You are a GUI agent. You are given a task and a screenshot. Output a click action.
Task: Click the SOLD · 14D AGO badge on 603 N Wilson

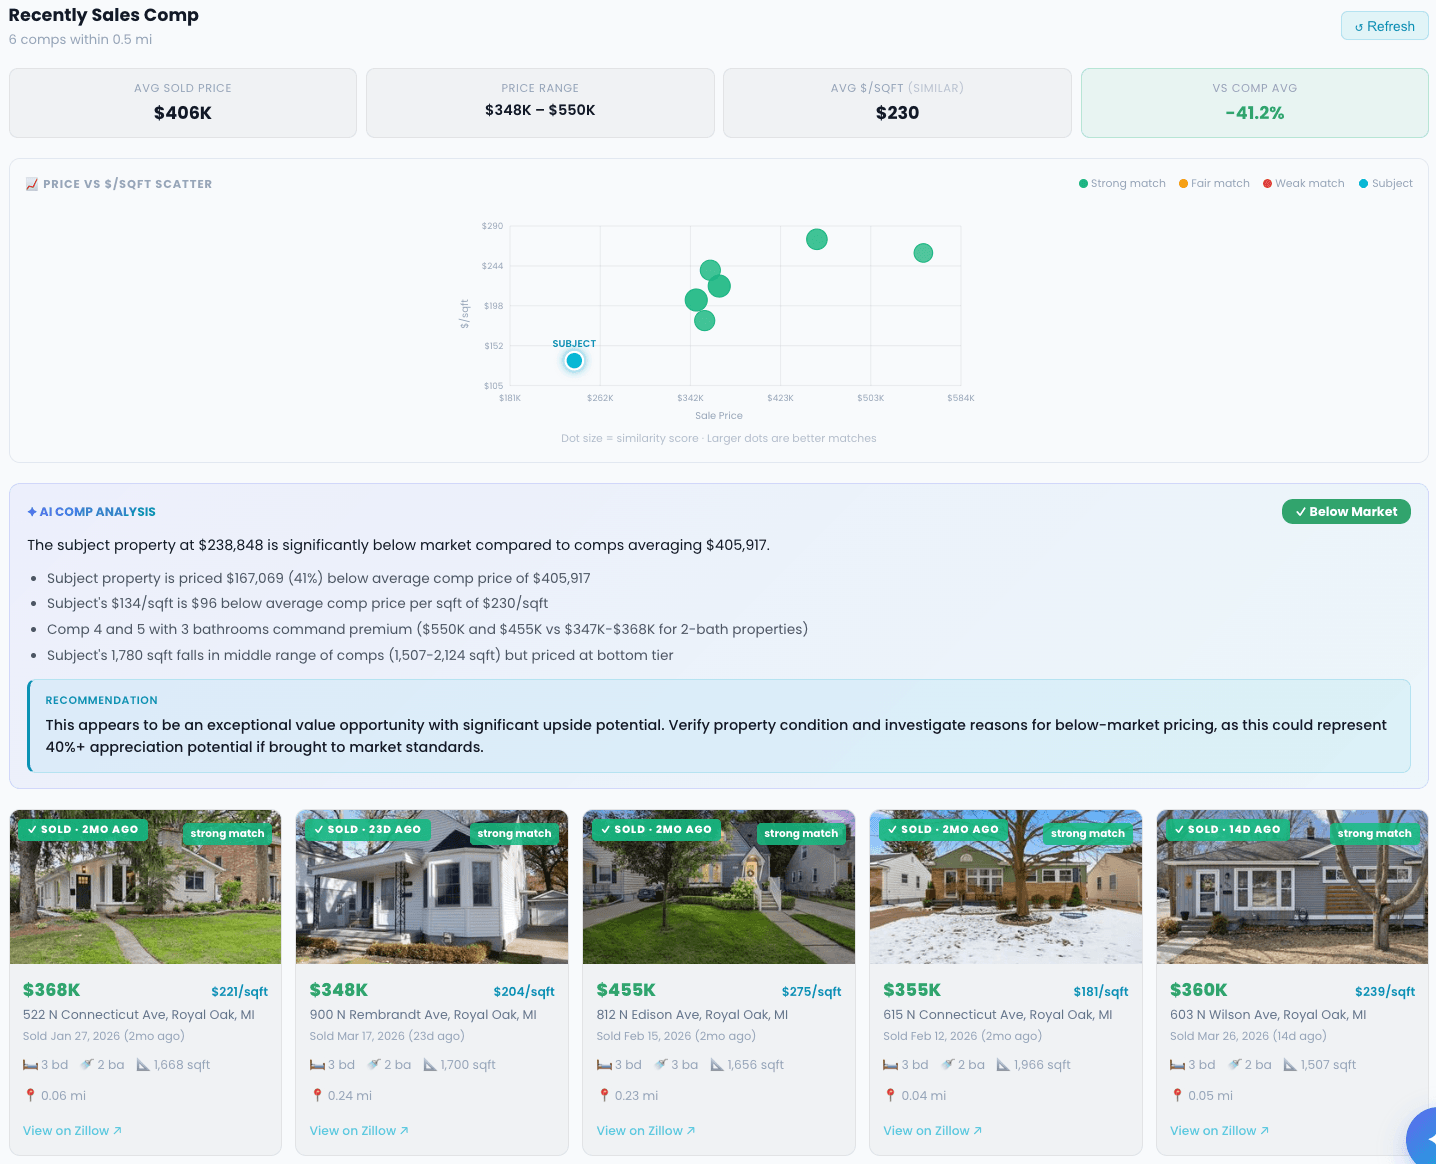1227,829
